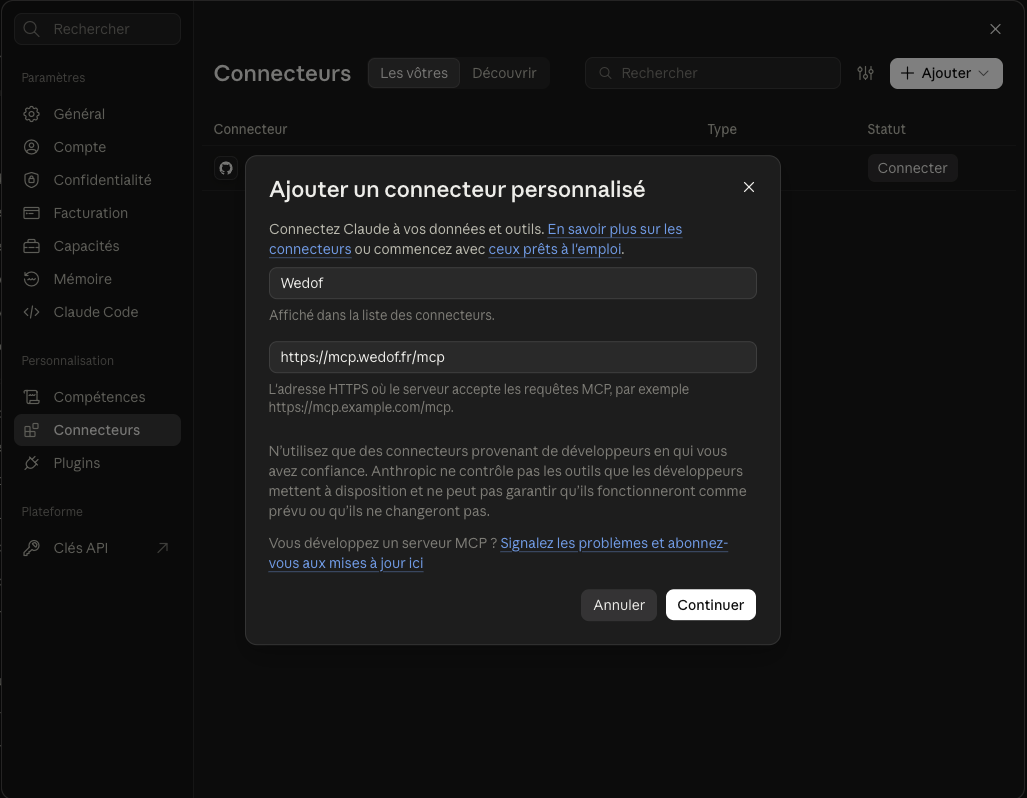Screen dimensions: 1027x798
Task: Switch to Les vôtres tab
Action: 414,73
